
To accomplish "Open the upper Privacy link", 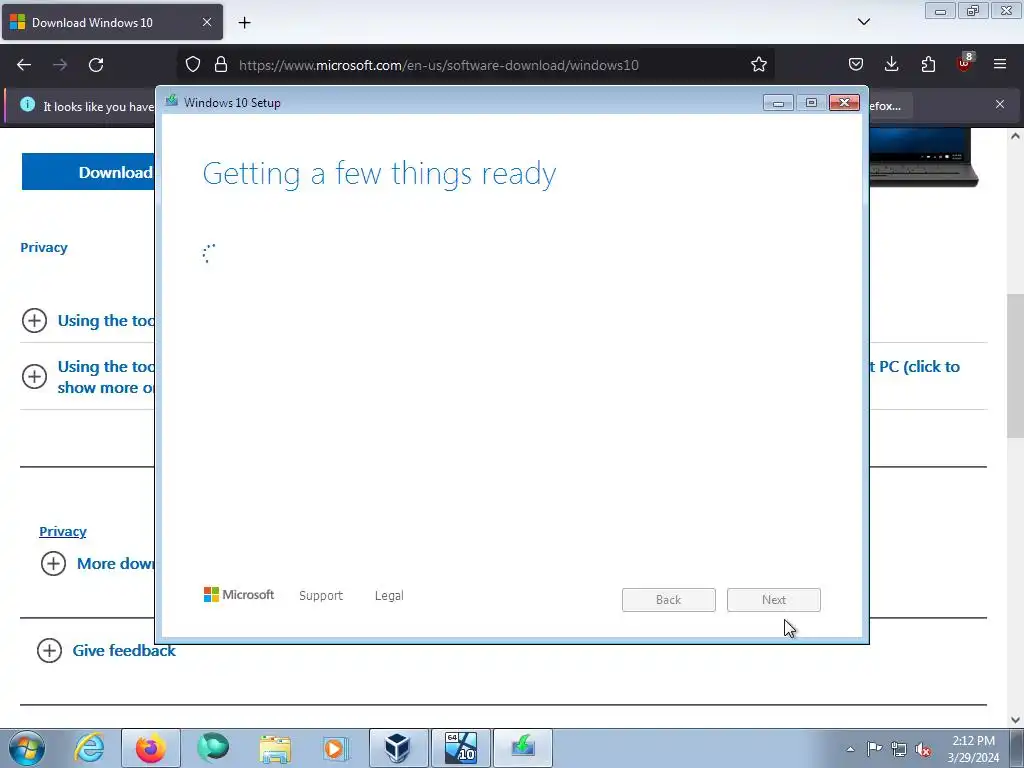I will point(44,248).
